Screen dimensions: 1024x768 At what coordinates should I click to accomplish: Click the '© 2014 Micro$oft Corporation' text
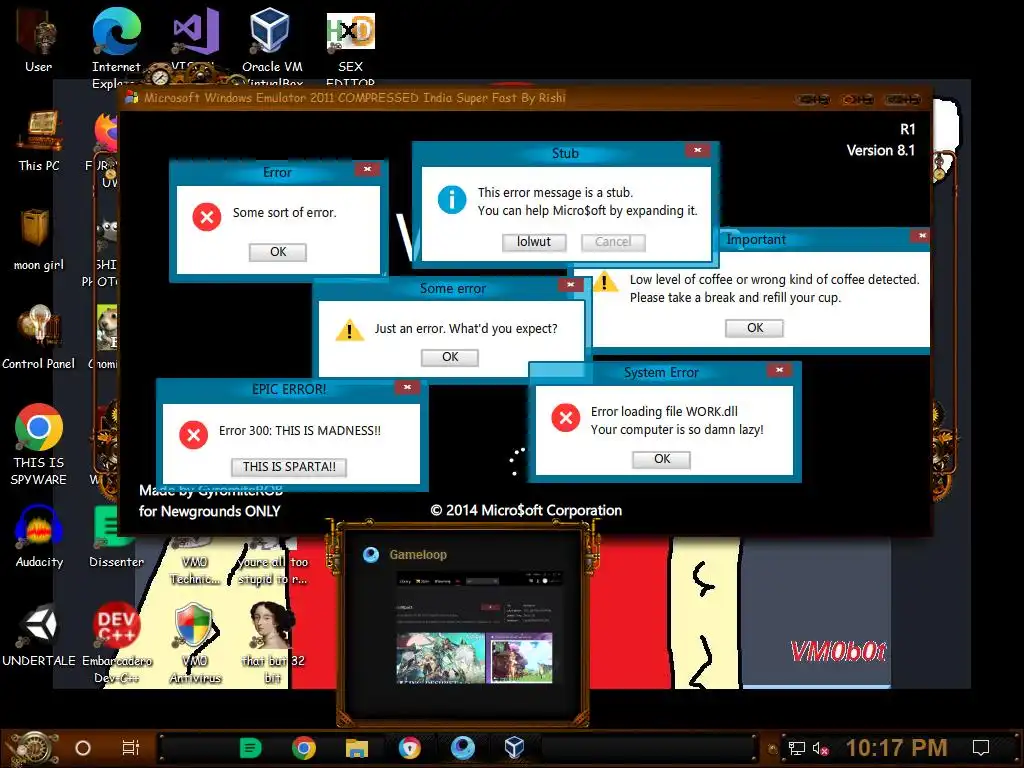pos(526,510)
